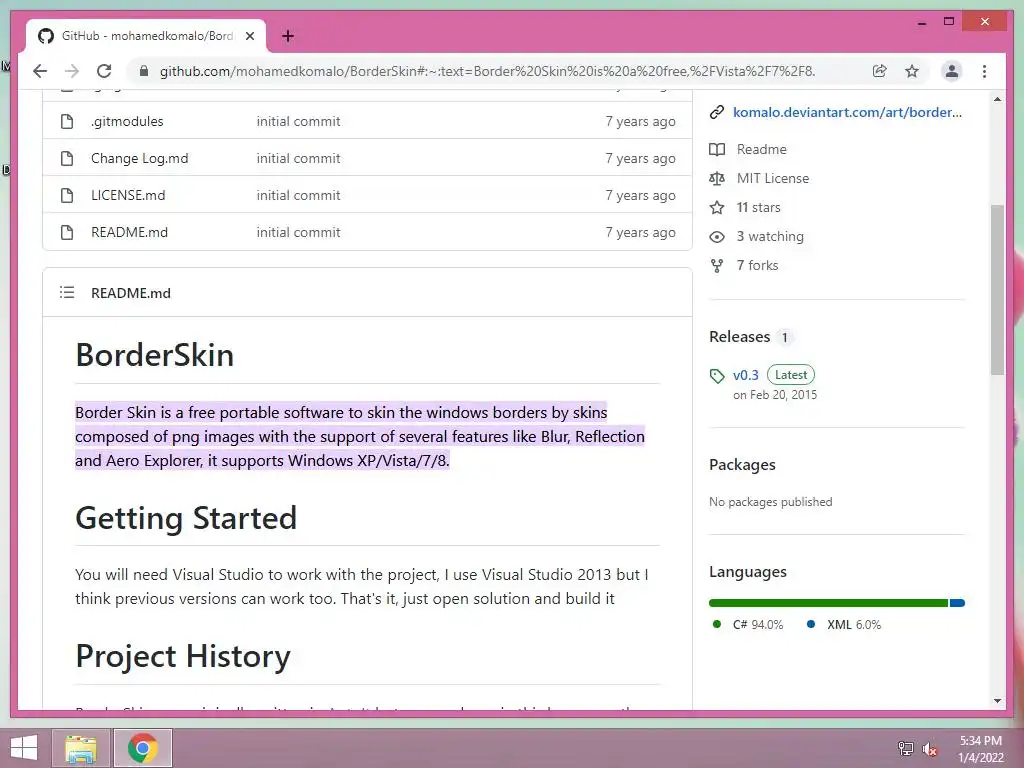Open initial commit message for .gitmodules
Image resolution: width=1024 pixels, height=768 pixels.
pos(298,121)
